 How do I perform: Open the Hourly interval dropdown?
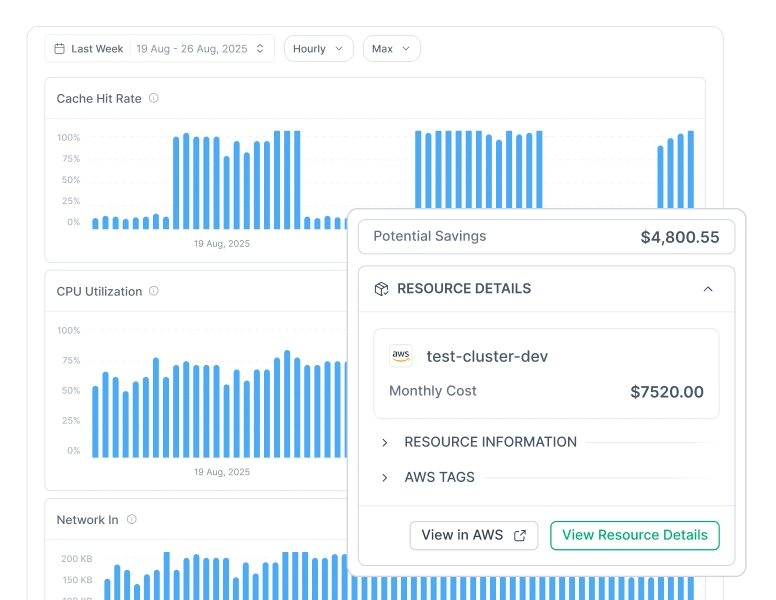pos(319,49)
